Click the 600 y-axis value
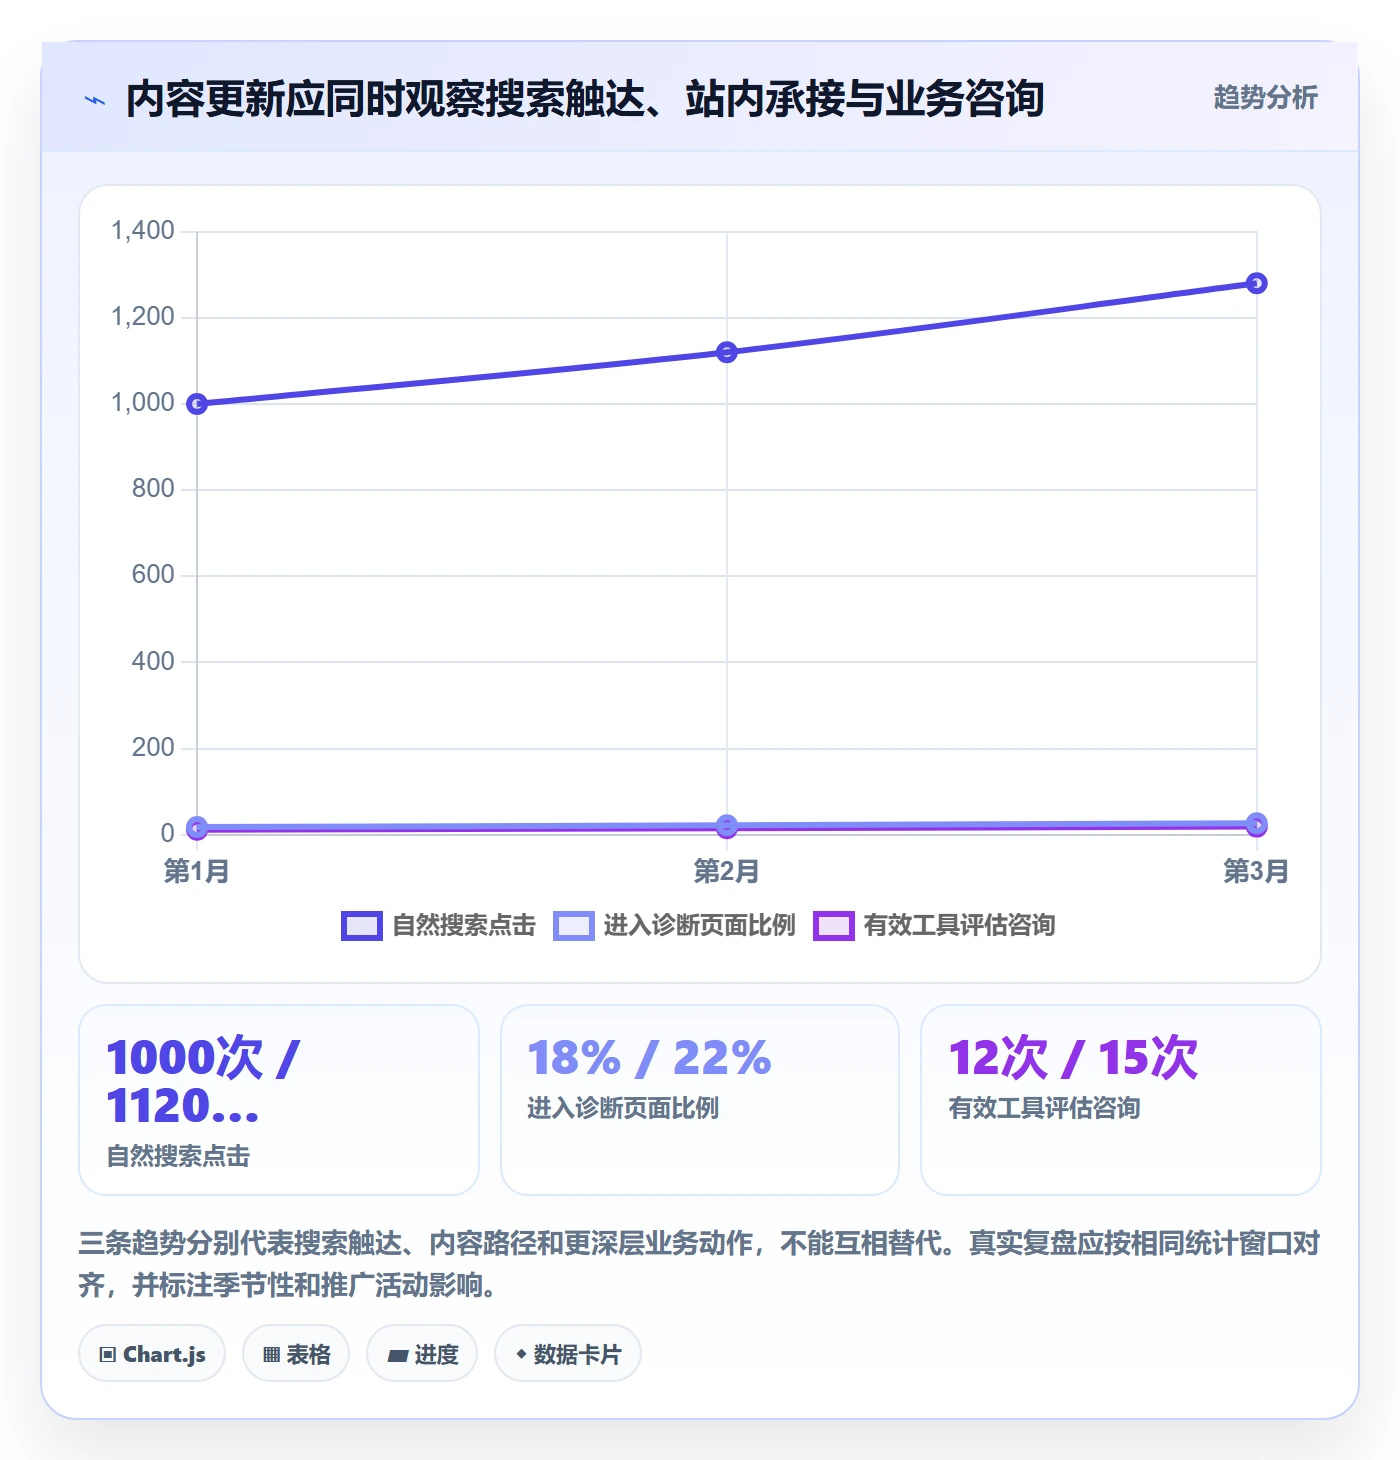The image size is (1400, 1460). click(153, 575)
